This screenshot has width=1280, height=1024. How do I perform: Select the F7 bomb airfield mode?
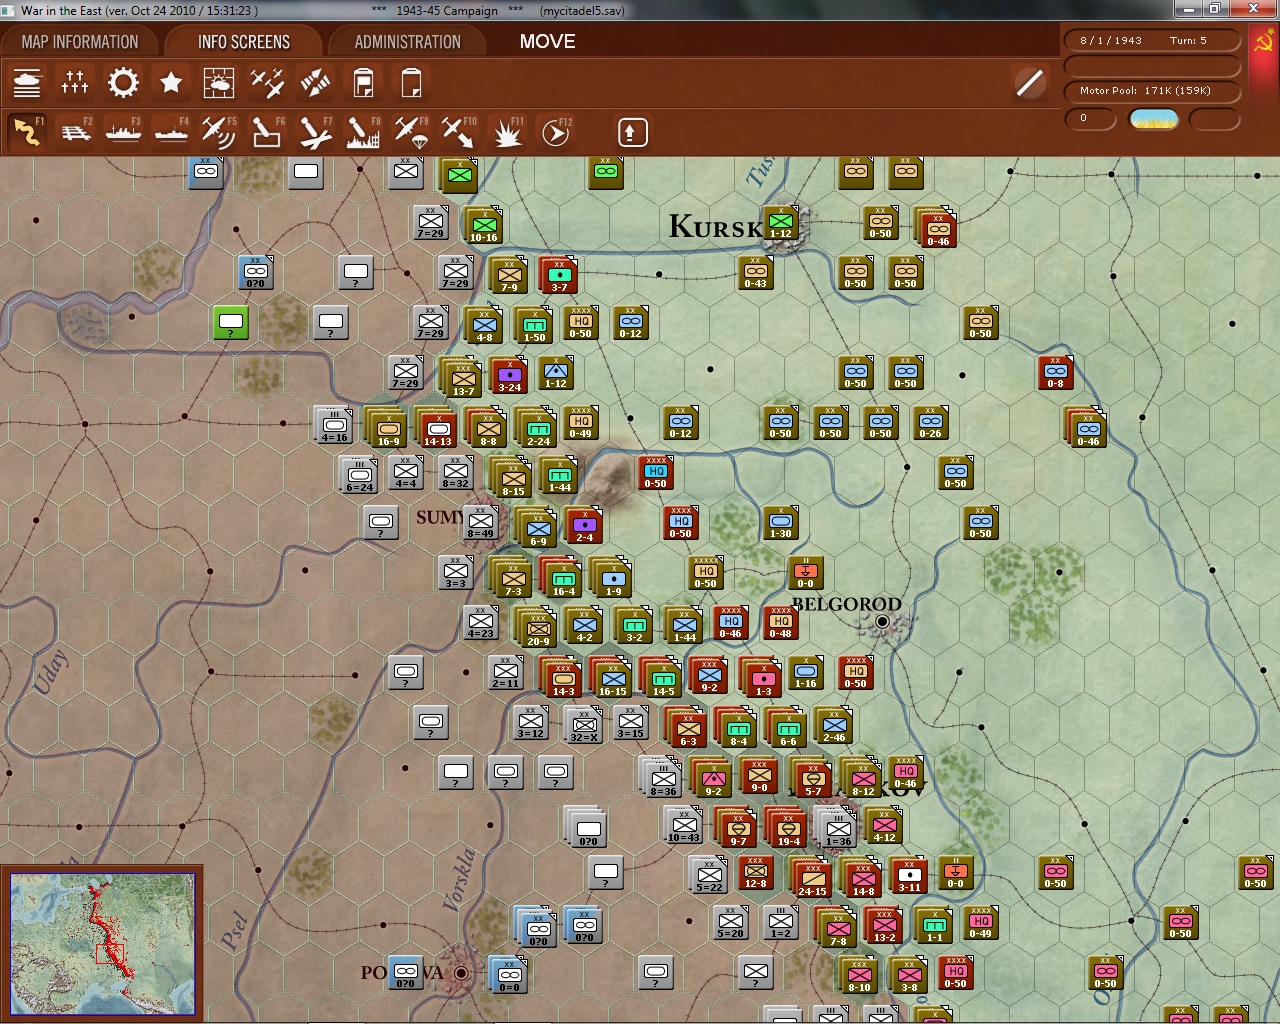coord(315,132)
